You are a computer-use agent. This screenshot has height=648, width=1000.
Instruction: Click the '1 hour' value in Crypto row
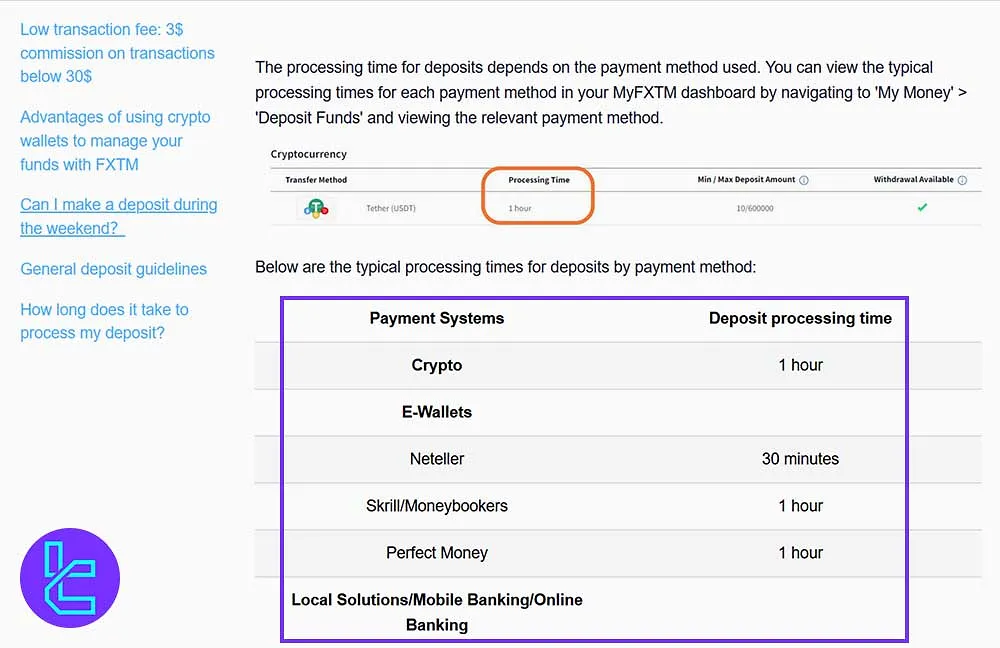[x=800, y=365]
